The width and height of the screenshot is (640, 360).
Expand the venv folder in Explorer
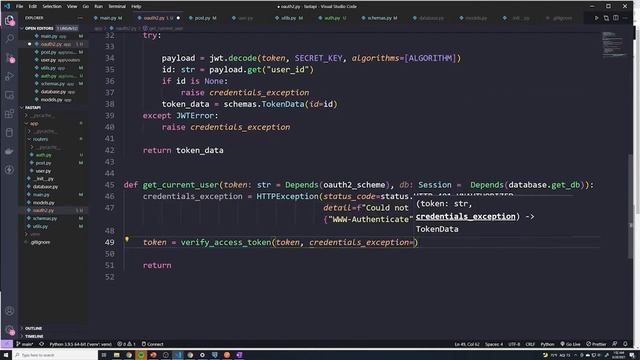[35, 234]
